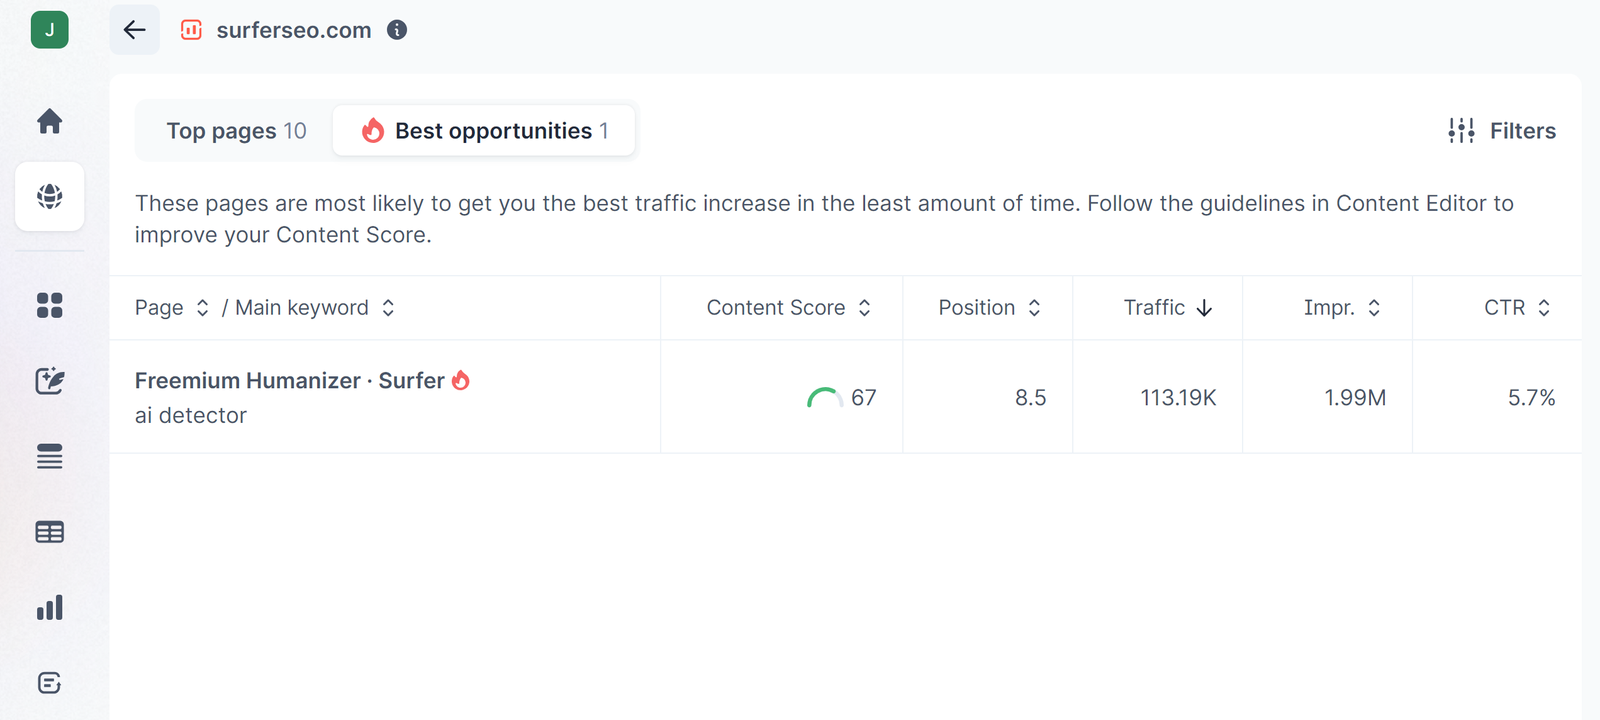Switch to the Top pages tab
Viewport: 1600px width, 720px height.
237,130
